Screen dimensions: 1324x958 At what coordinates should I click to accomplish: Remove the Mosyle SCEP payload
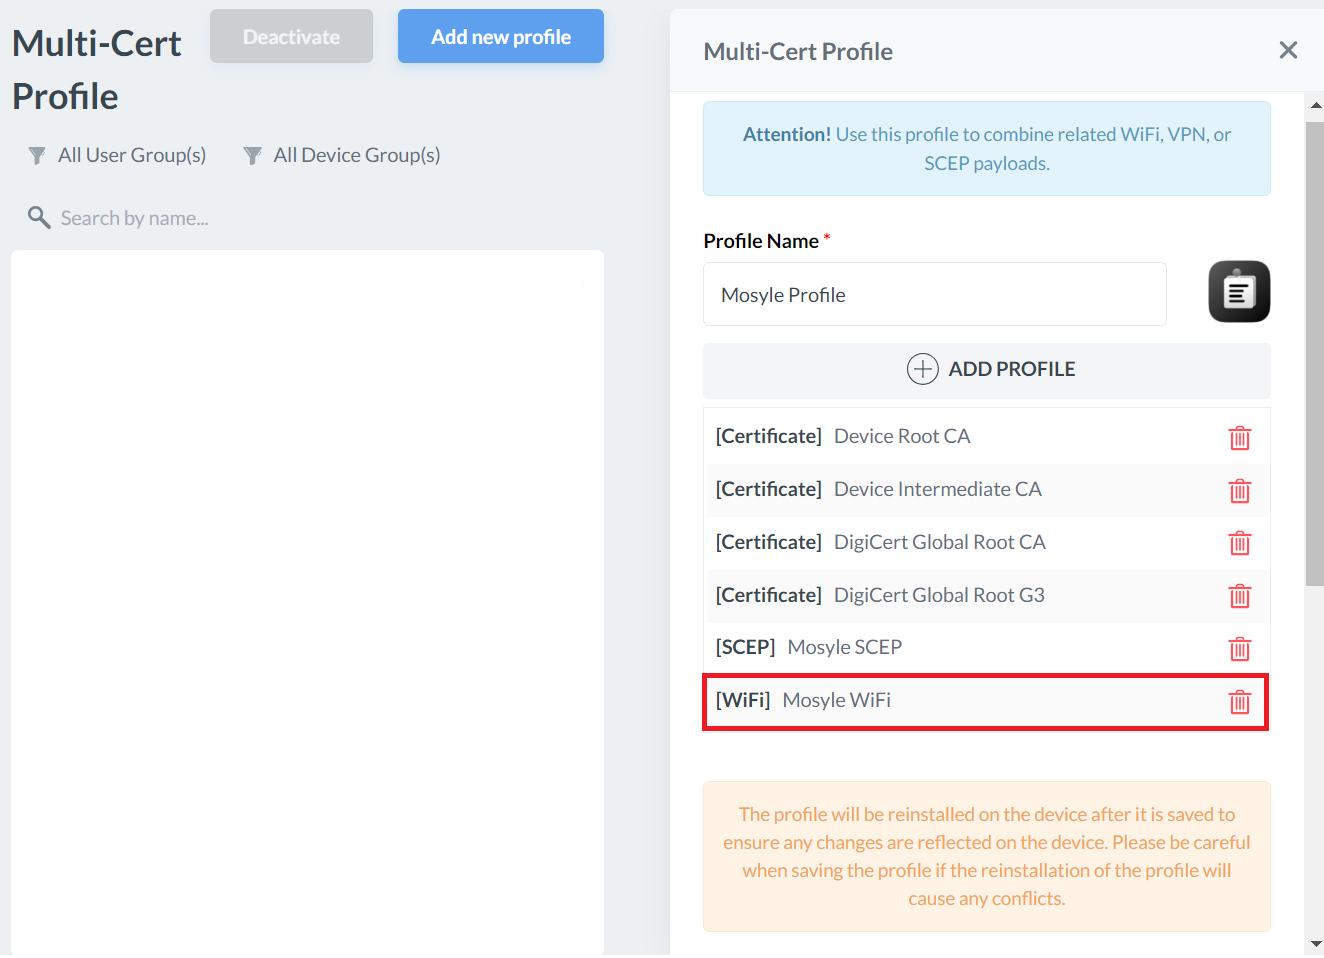click(x=1239, y=649)
